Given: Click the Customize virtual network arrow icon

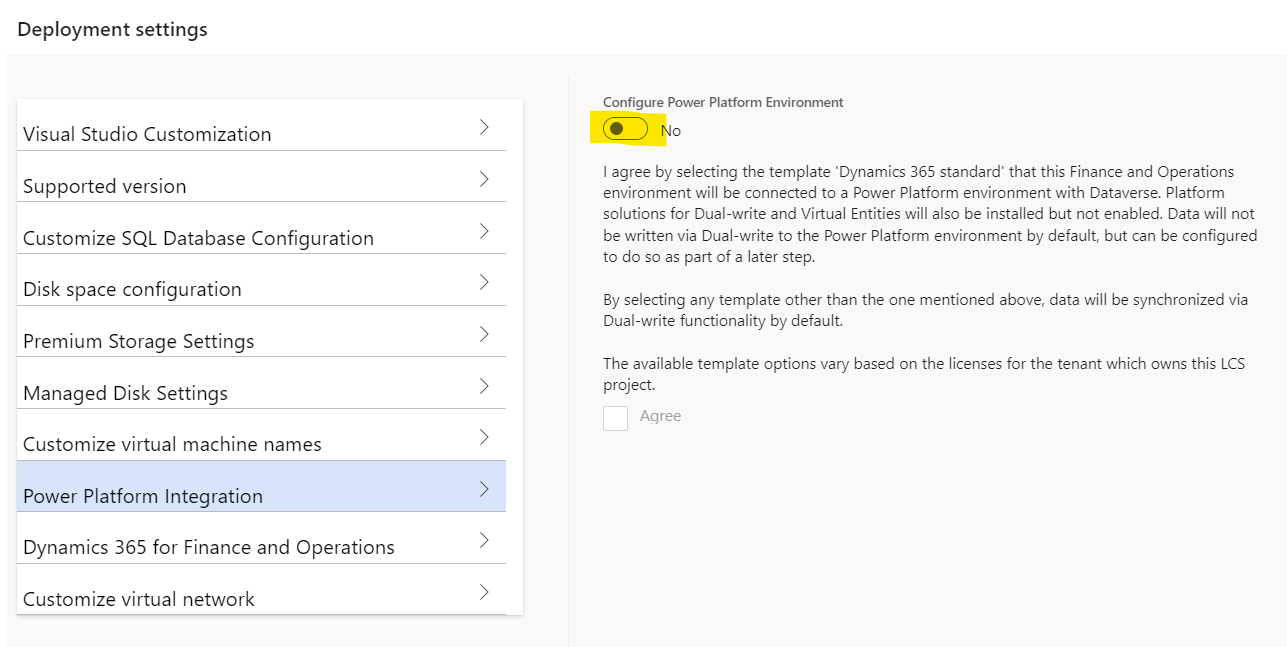Looking at the screenshot, I should (x=484, y=592).
